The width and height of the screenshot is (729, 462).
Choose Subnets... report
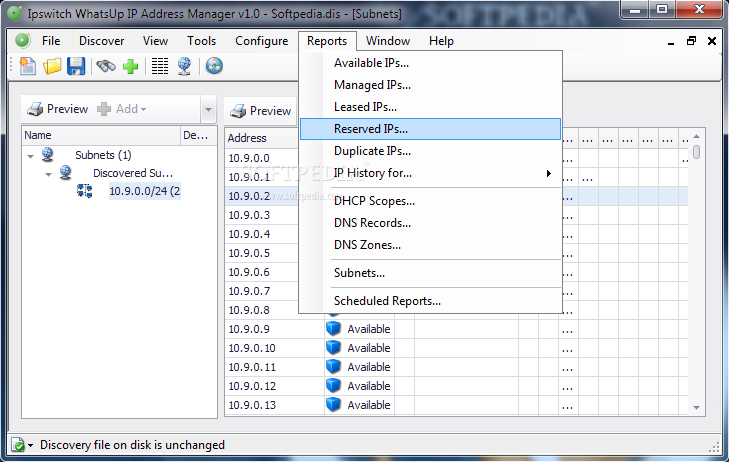point(431,273)
